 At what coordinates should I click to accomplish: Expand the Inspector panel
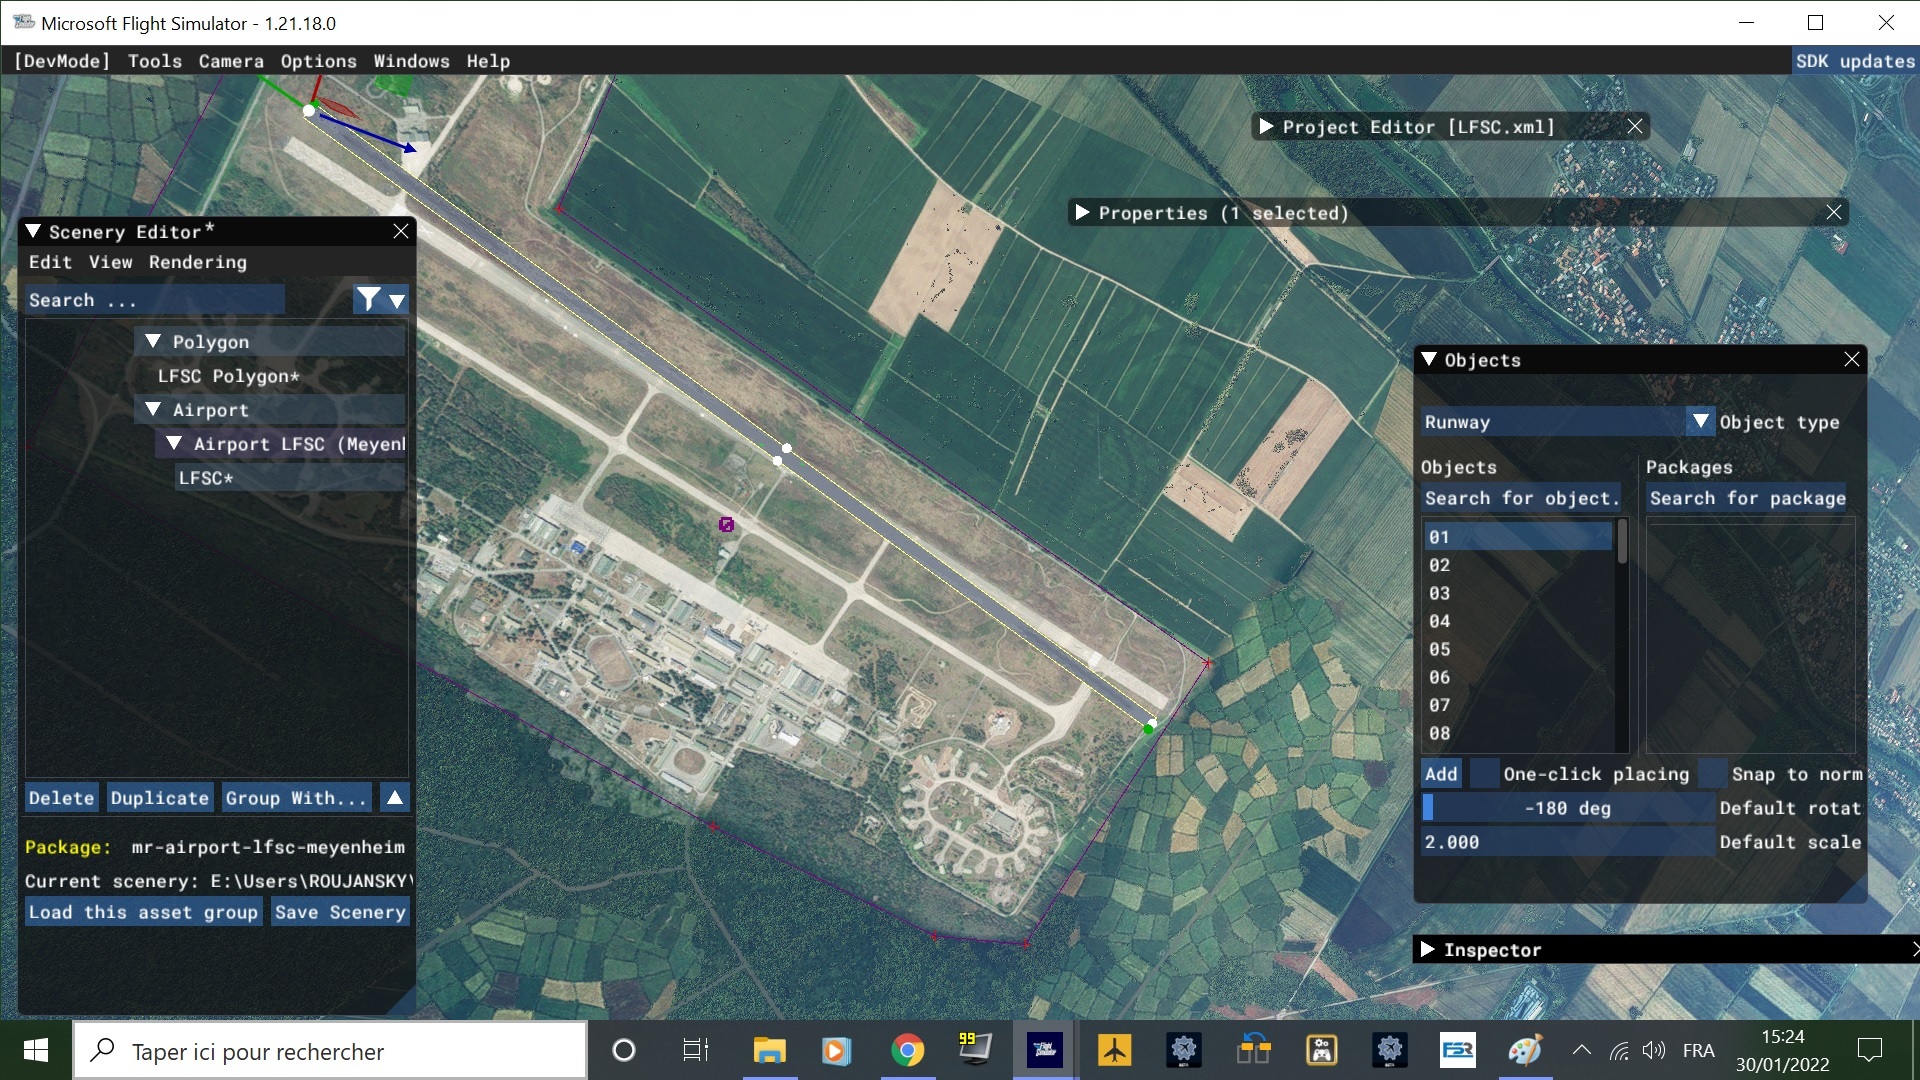(1428, 949)
